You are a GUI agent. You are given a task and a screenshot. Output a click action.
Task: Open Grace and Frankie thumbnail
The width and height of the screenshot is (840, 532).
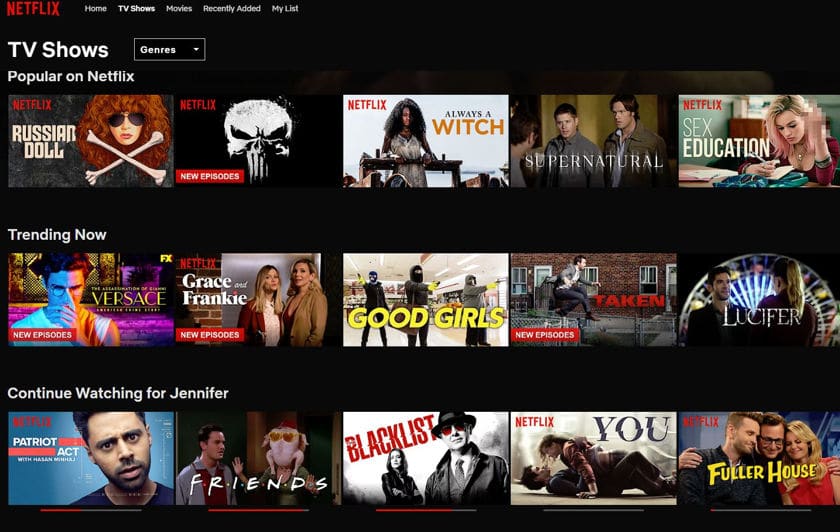[x=258, y=299]
